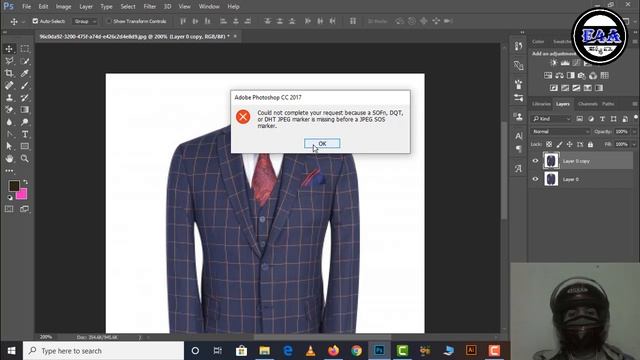Open Adobe Illustrator from taskbar

pyautogui.click(x=471, y=351)
